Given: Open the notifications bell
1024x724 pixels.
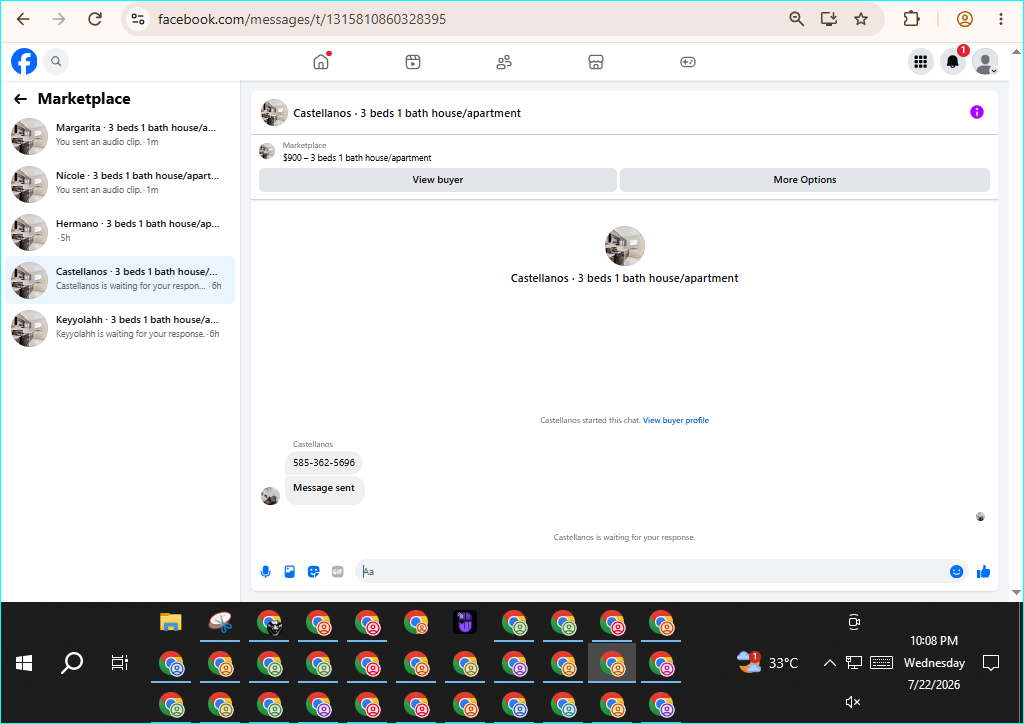Looking at the screenshot, I should pos(953,62).
